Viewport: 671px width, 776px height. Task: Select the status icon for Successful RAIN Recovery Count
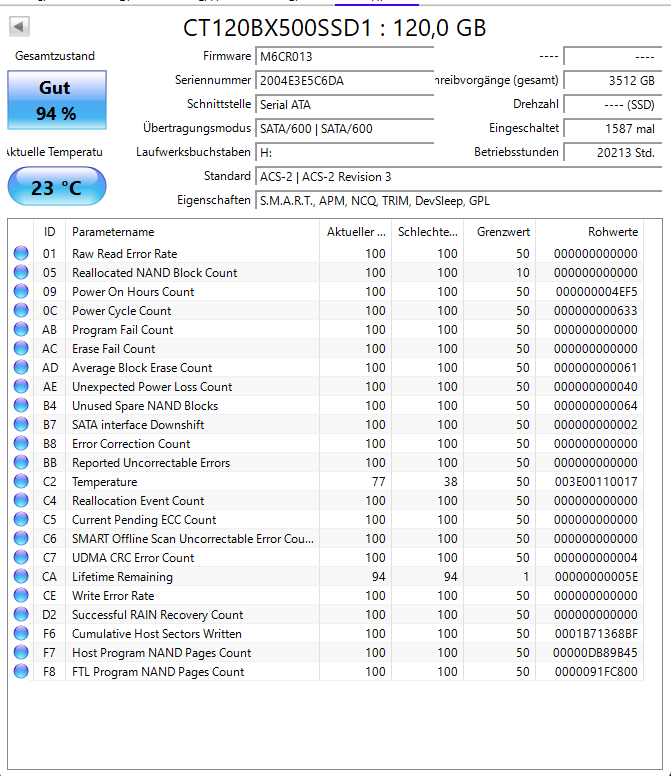pos(21,615)
